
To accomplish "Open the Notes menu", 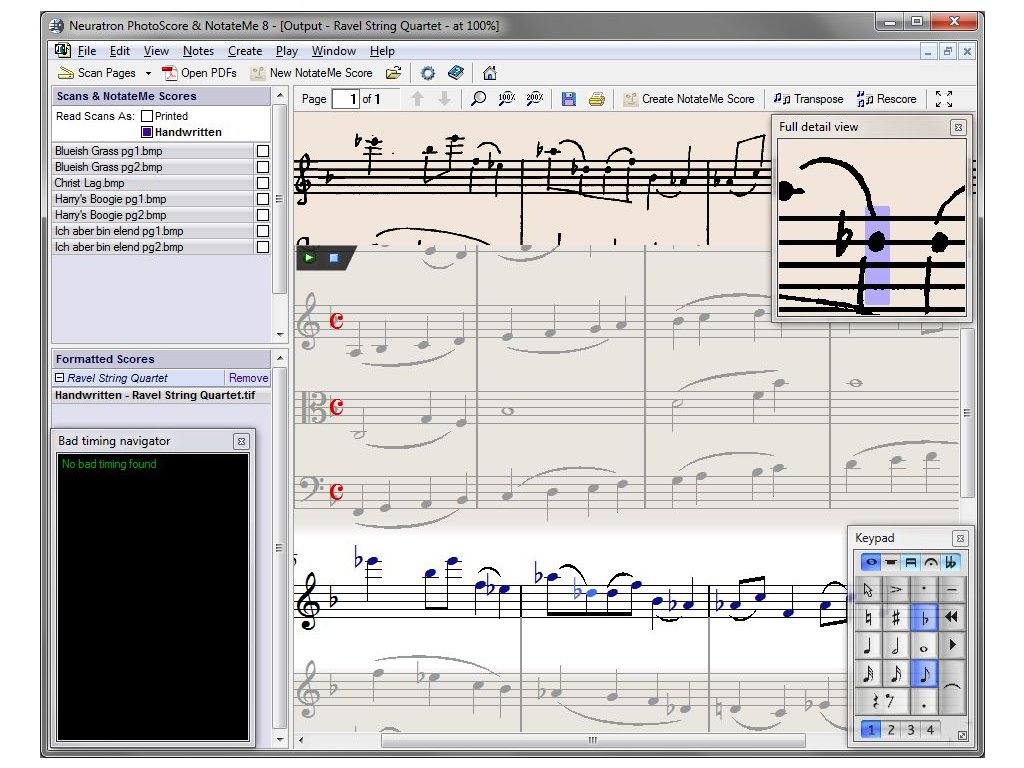I will tap(199, 51).
